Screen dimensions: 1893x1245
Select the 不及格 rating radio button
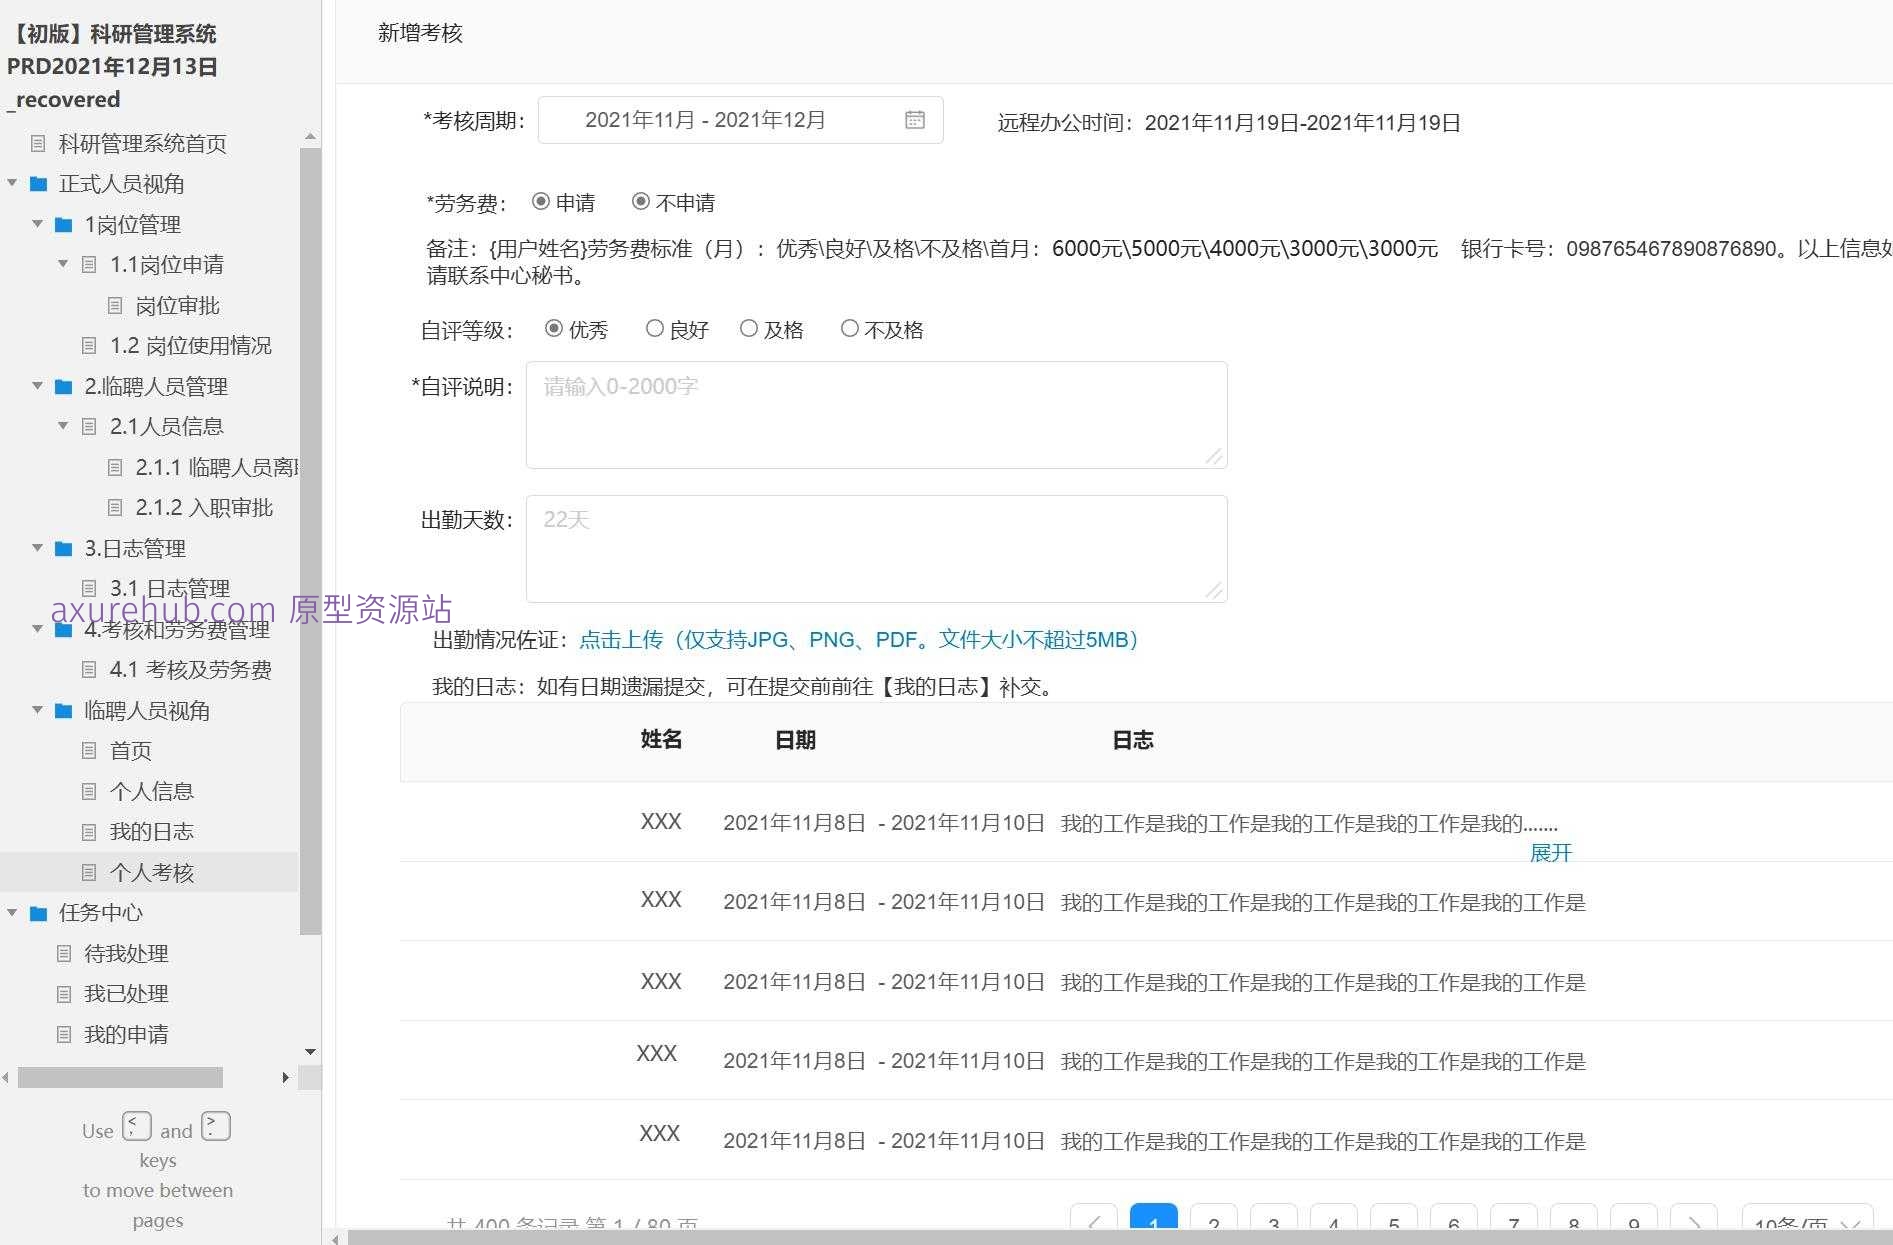point(850,328)
